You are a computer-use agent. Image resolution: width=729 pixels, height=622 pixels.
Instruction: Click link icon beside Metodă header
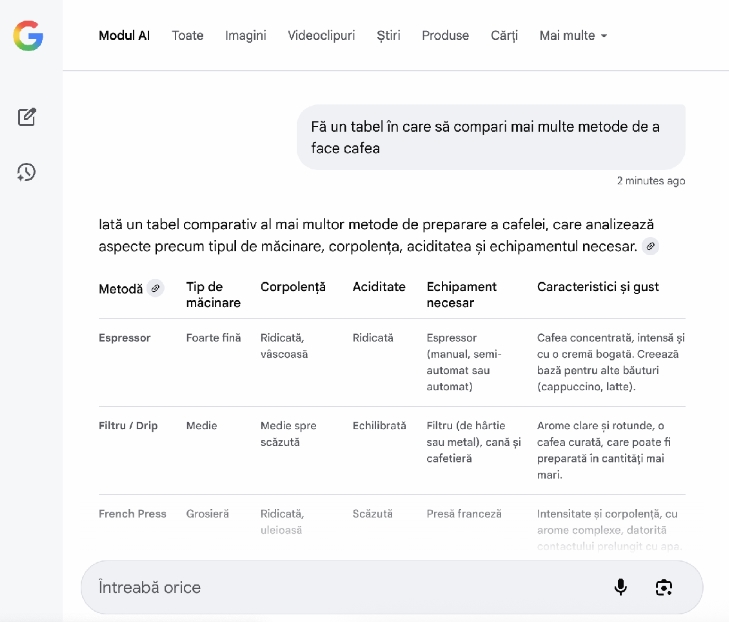click(x=155, y=288)
